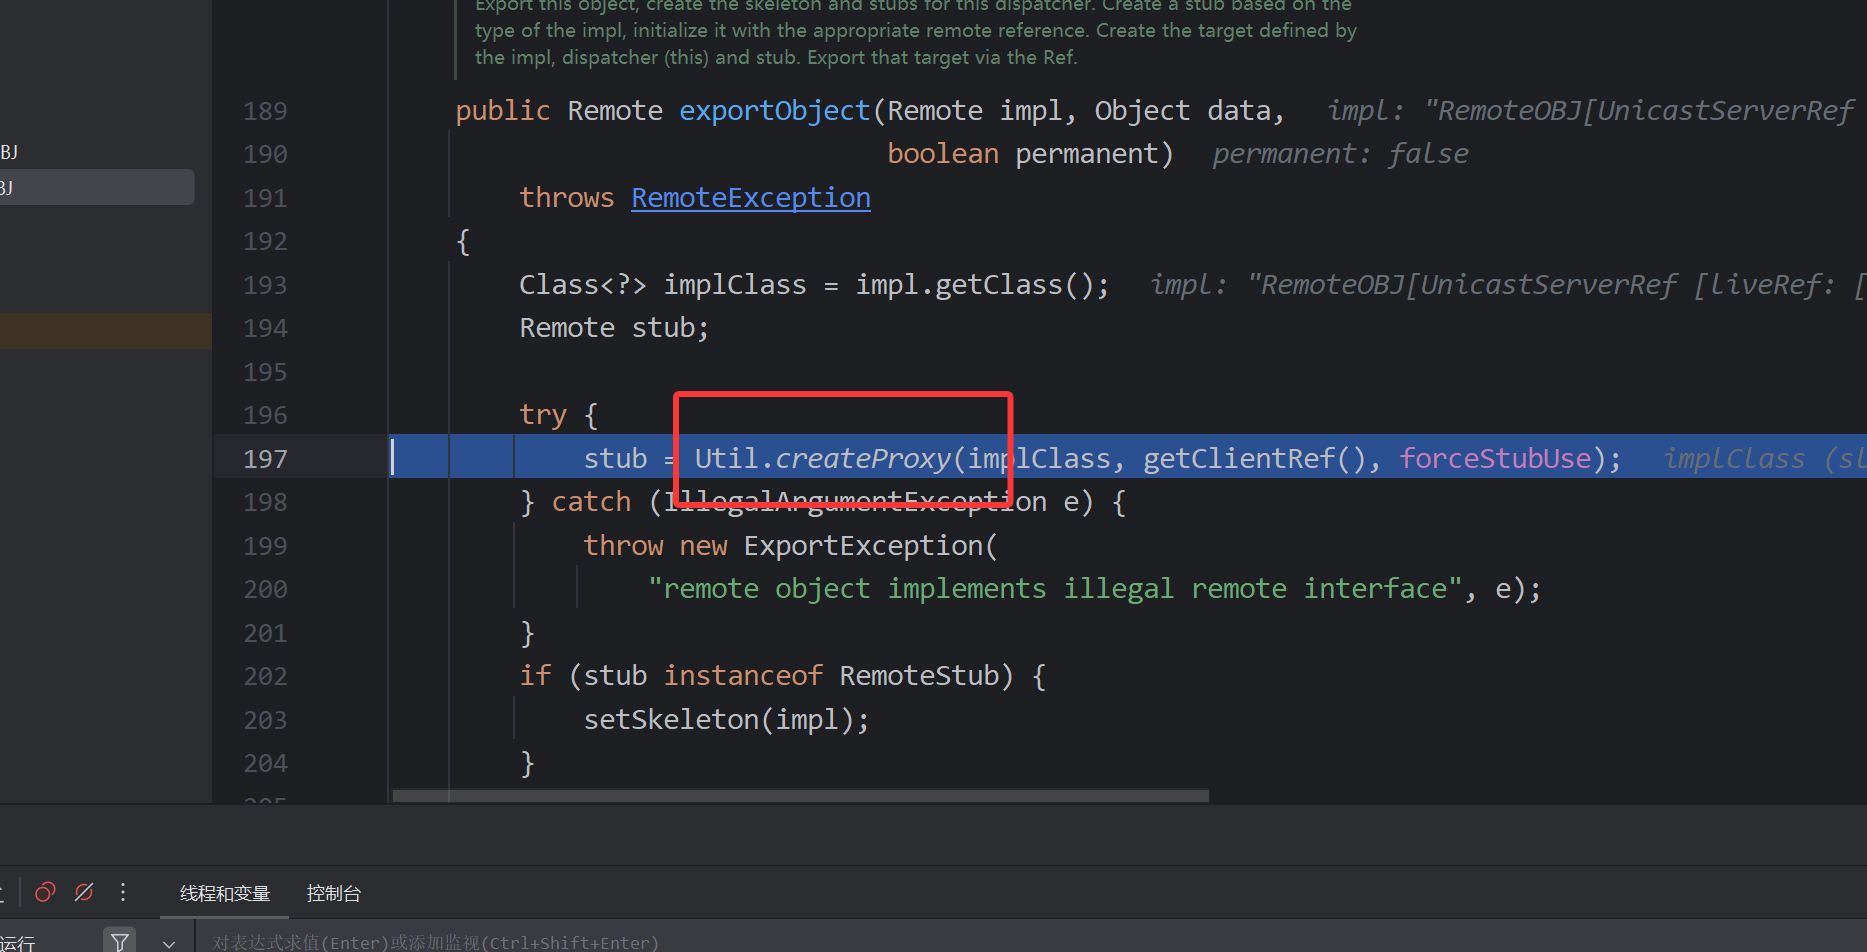Switch to the 线程和变量 tab

[x=225, y=893]
